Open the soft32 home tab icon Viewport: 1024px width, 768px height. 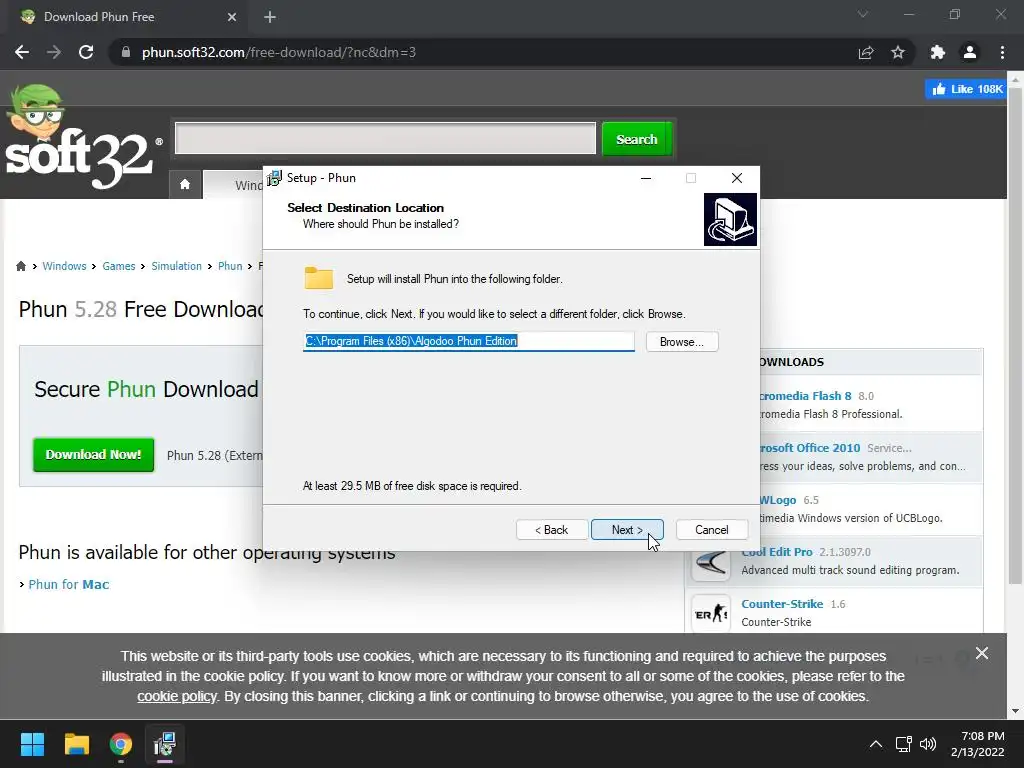click(x=185, y=184)
